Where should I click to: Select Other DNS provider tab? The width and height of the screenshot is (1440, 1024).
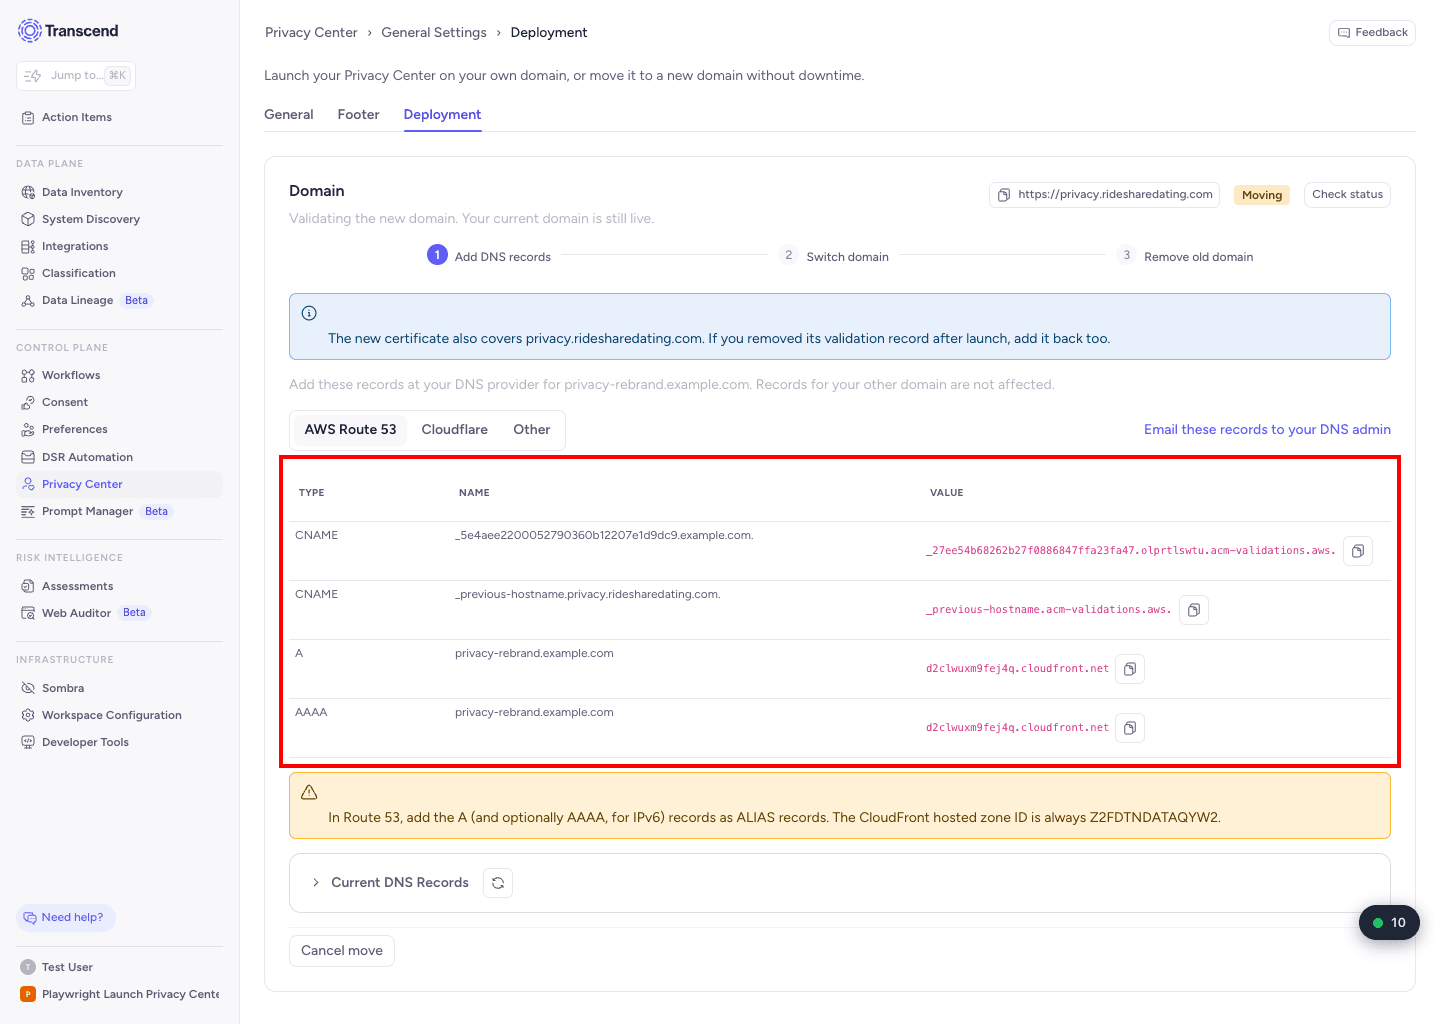532,430
